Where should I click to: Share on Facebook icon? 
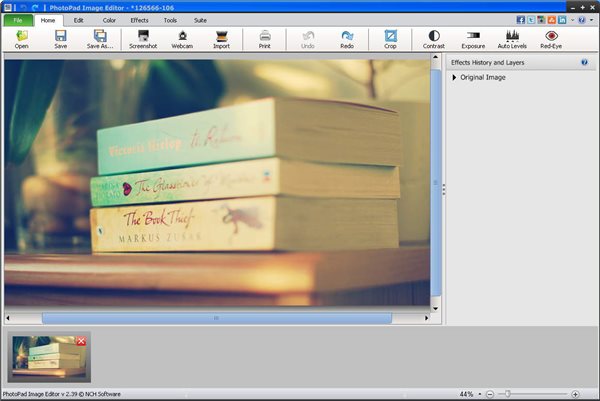[x=520, y=20]
